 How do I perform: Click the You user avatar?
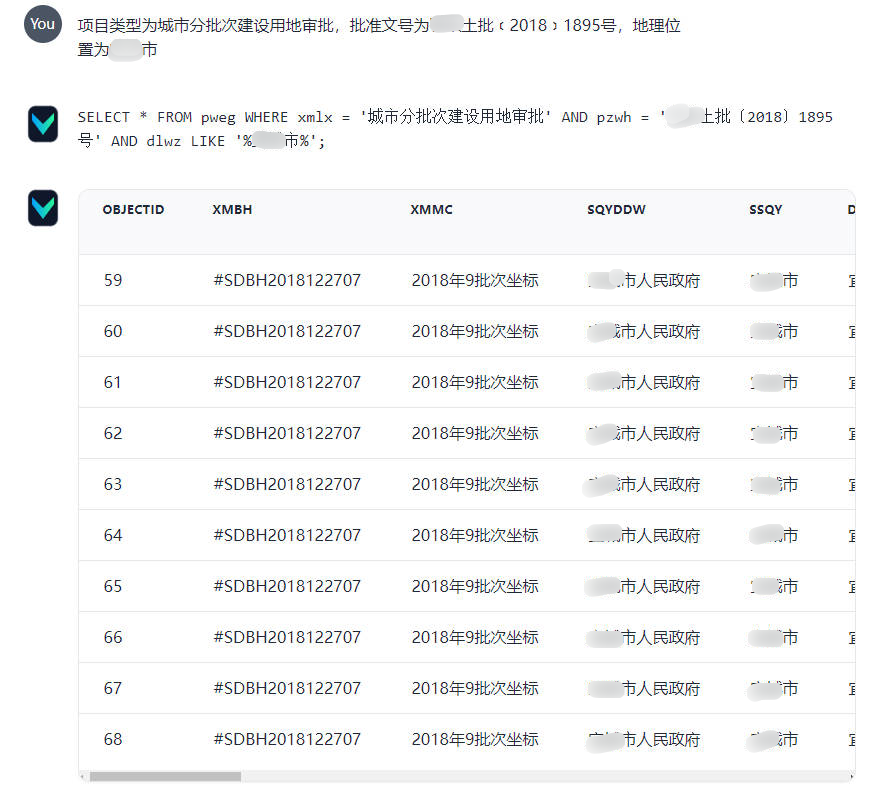43,24
